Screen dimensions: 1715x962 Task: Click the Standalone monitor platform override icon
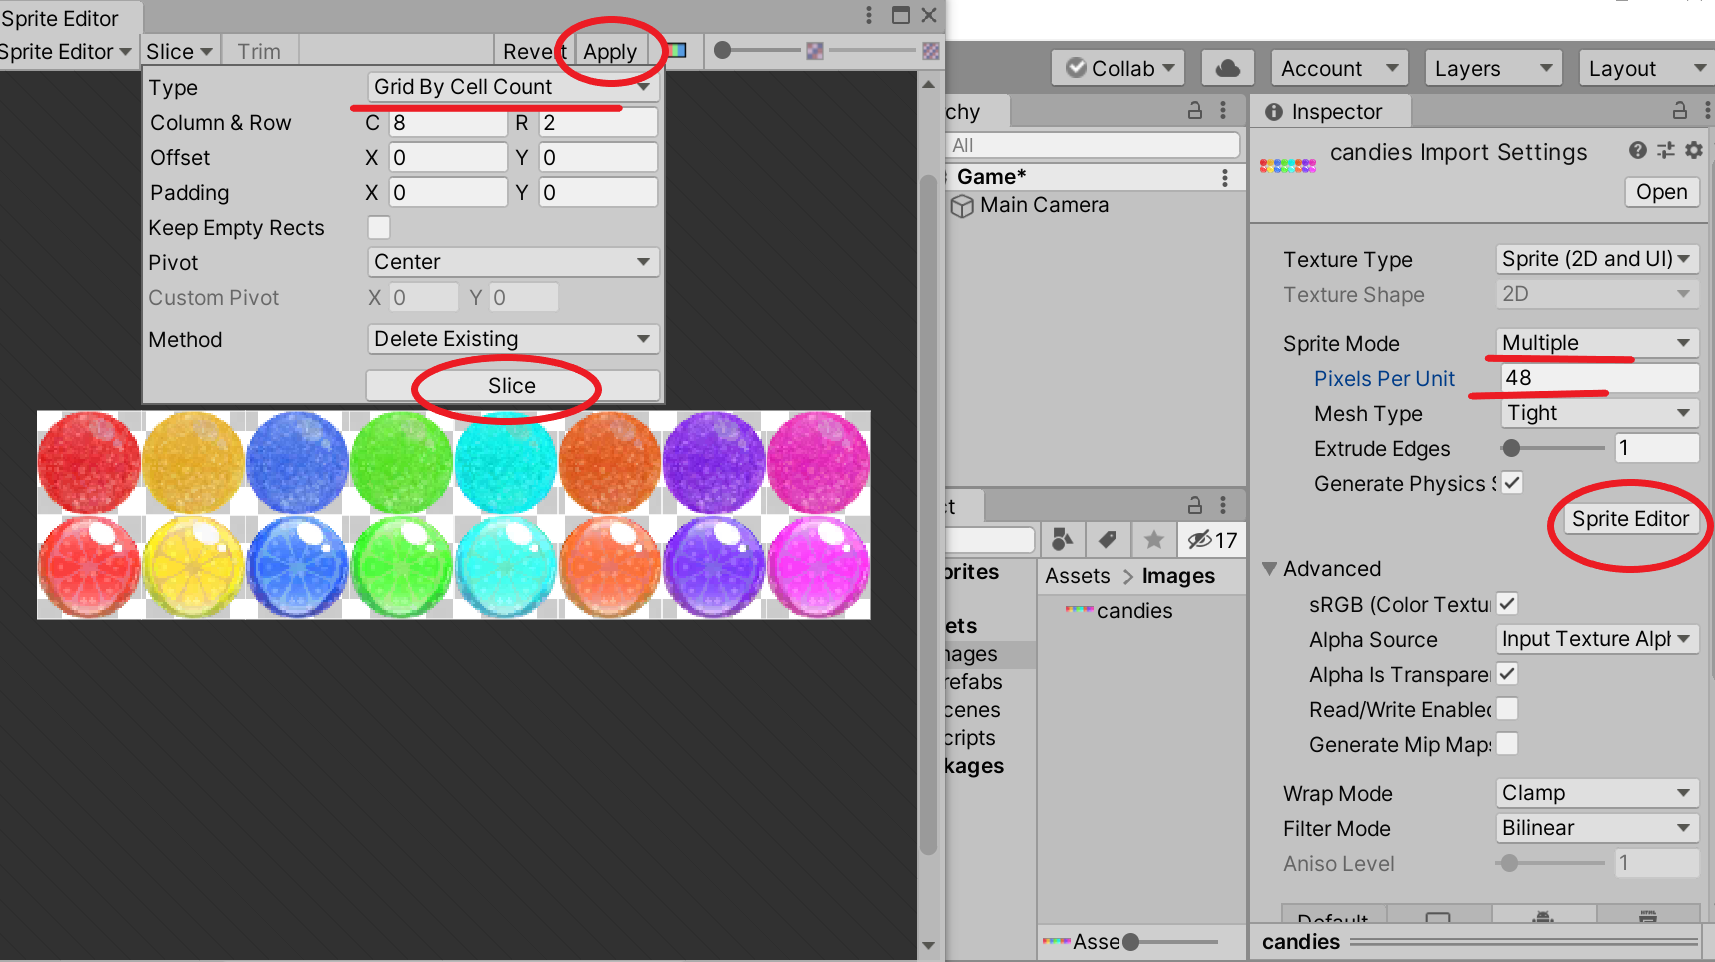(1438, 916)
